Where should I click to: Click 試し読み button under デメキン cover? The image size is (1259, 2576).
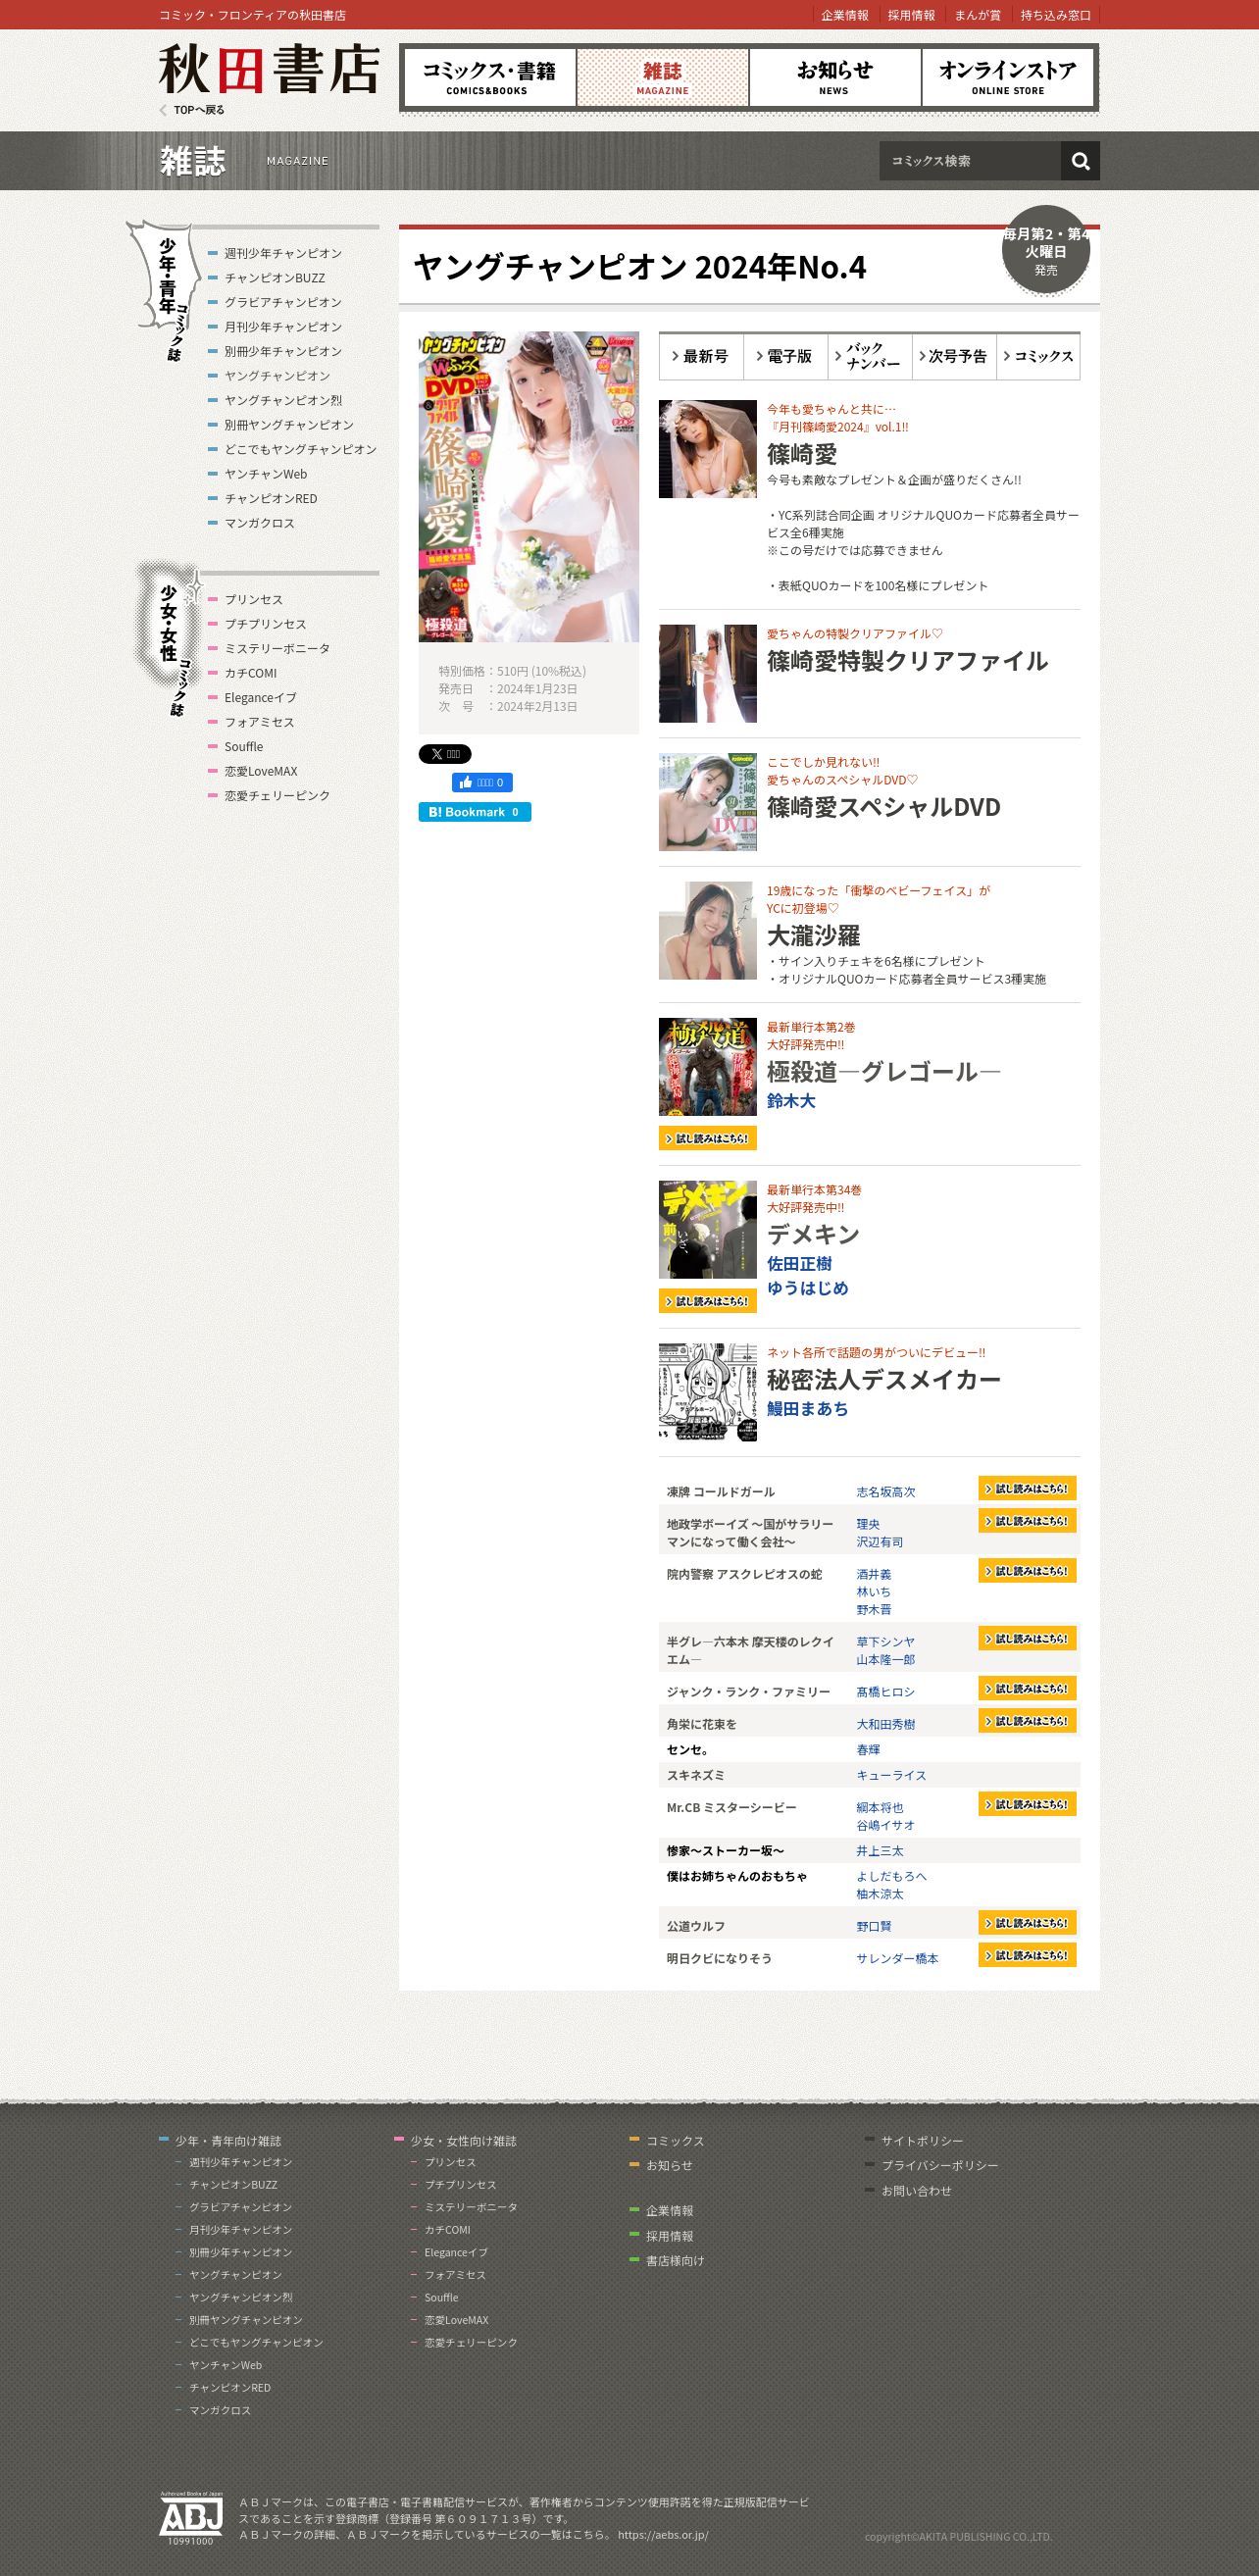[708, 1301]
